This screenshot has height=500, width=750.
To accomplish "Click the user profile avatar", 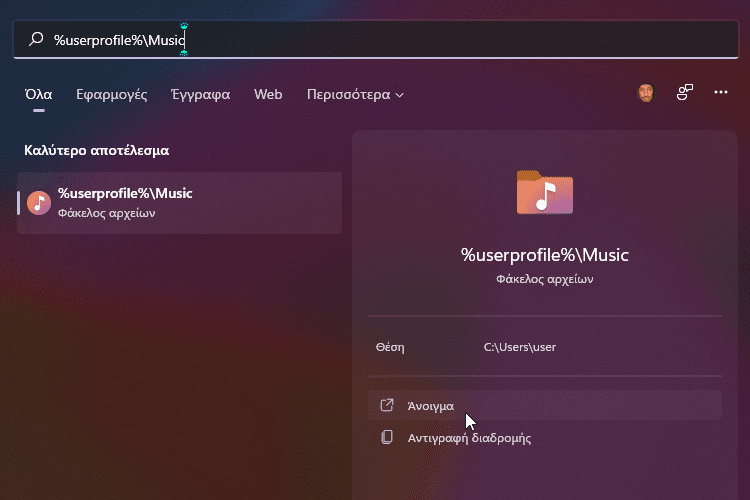I will (646, 93).
